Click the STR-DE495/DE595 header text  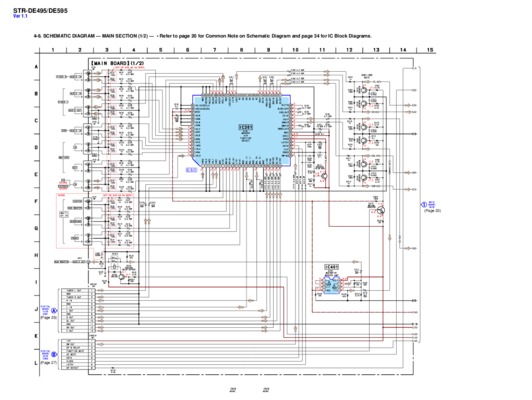coord(40,11)
